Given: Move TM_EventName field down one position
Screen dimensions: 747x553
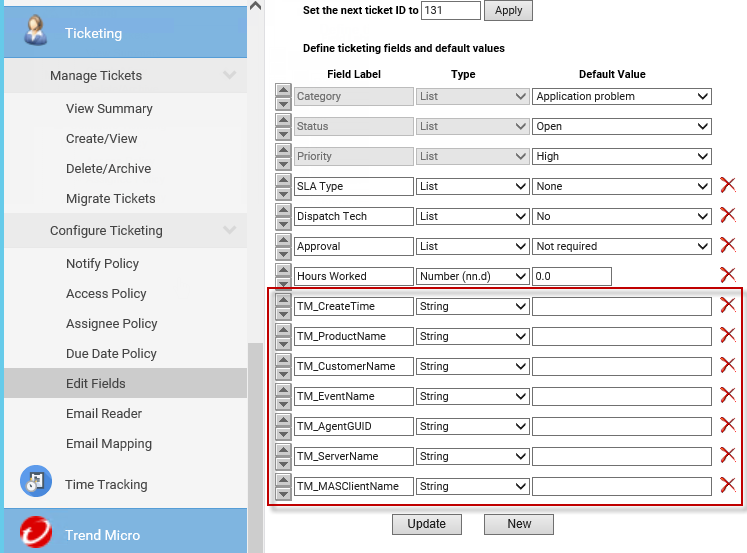Looking at the screenshot, I should [283, 402].
